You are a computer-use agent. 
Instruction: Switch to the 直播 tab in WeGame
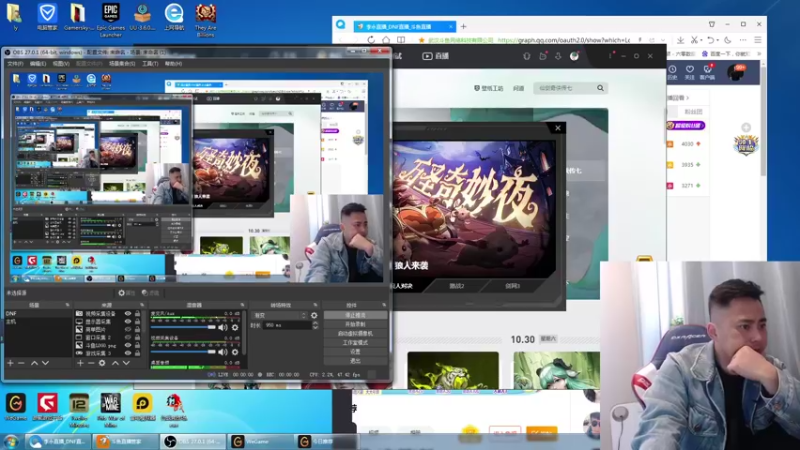[435, 56]
